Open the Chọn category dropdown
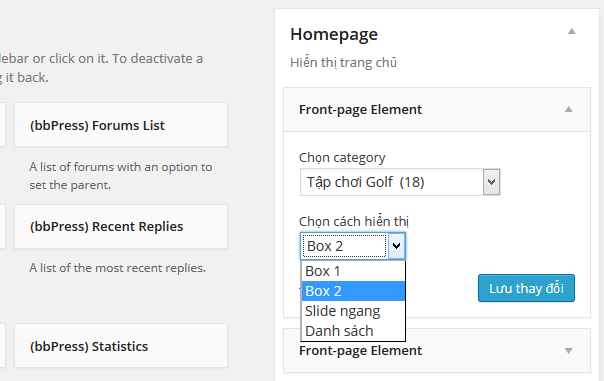604x381 pixels. coord(400,182)
